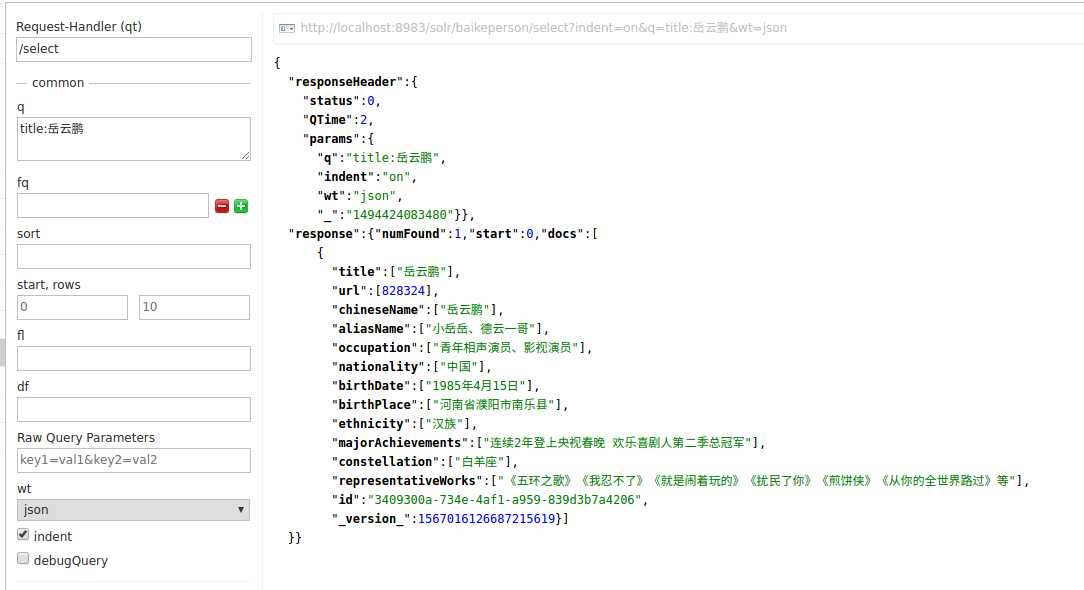
Task: Open the wt format dropdown
Action: click(x=133, y=510)
